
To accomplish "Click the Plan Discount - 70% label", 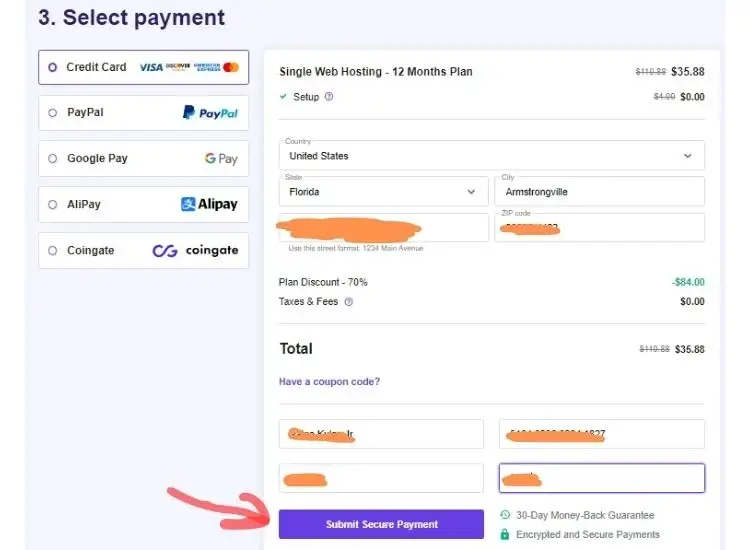I will tap(323, 282).
